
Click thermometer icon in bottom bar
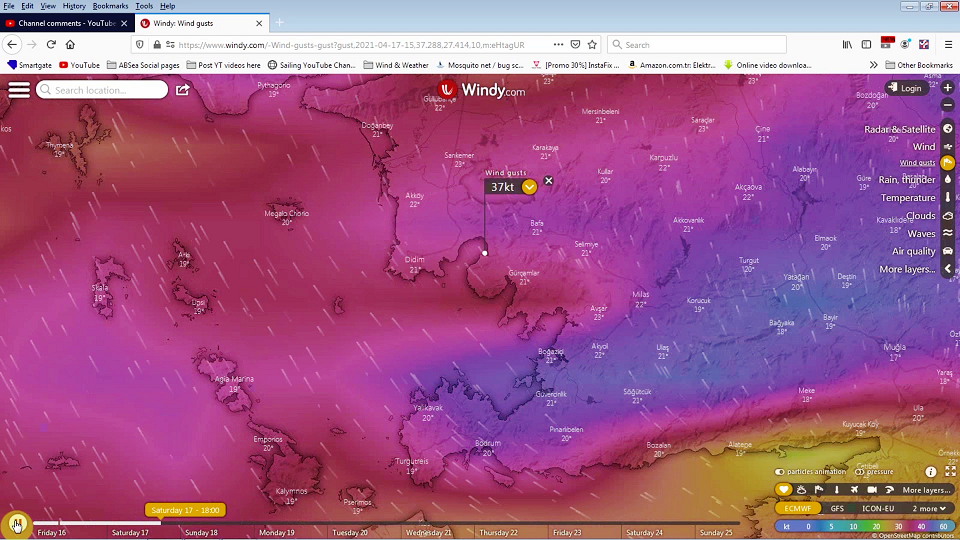pyautogui.click(x=836, y=490)
